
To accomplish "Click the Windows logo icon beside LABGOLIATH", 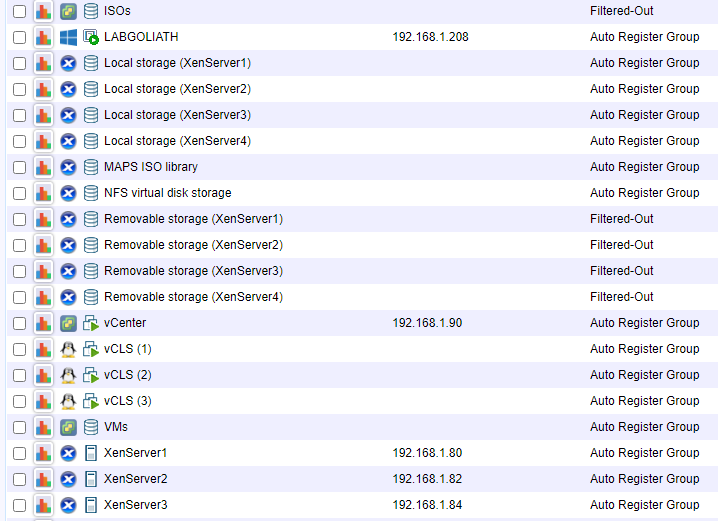I will (68, 37).
